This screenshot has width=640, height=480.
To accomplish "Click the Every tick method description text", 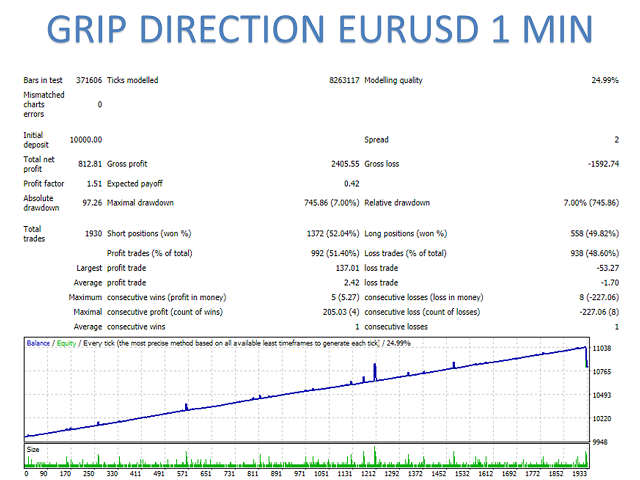I will tap(231, 343).
